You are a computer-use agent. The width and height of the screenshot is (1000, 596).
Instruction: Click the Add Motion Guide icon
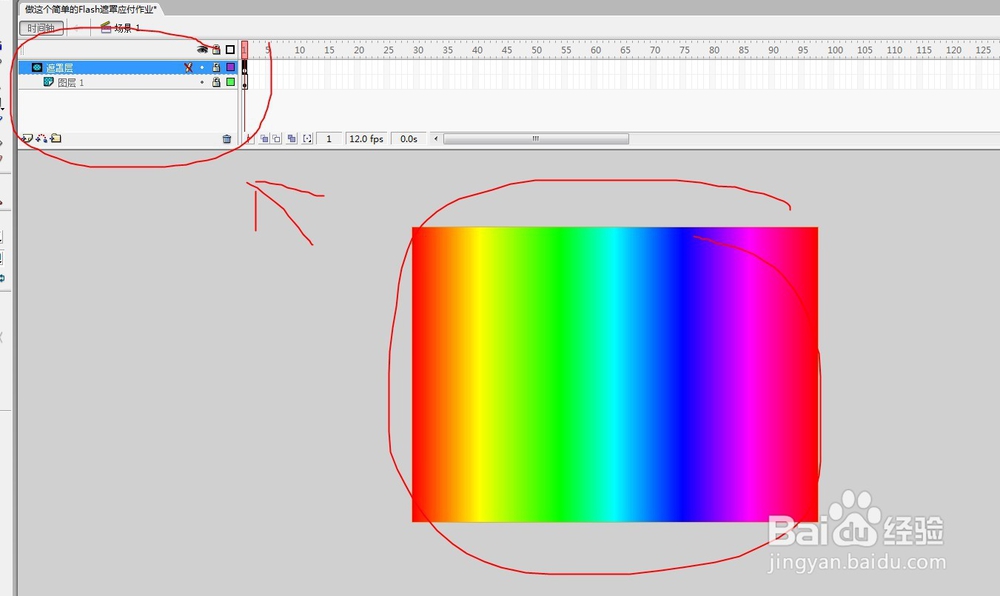click(x=41, y=138)
